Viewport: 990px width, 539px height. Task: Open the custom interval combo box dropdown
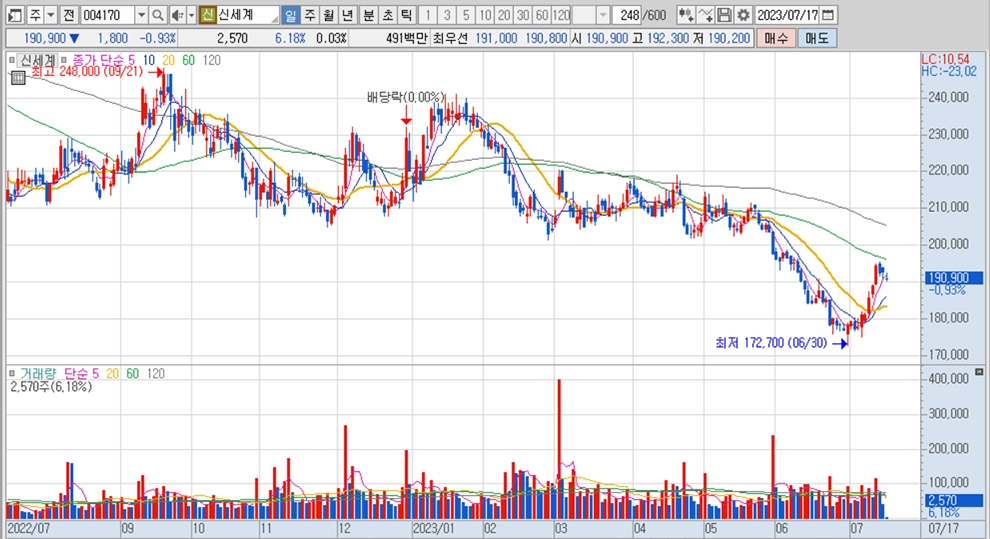click(603, 15)
